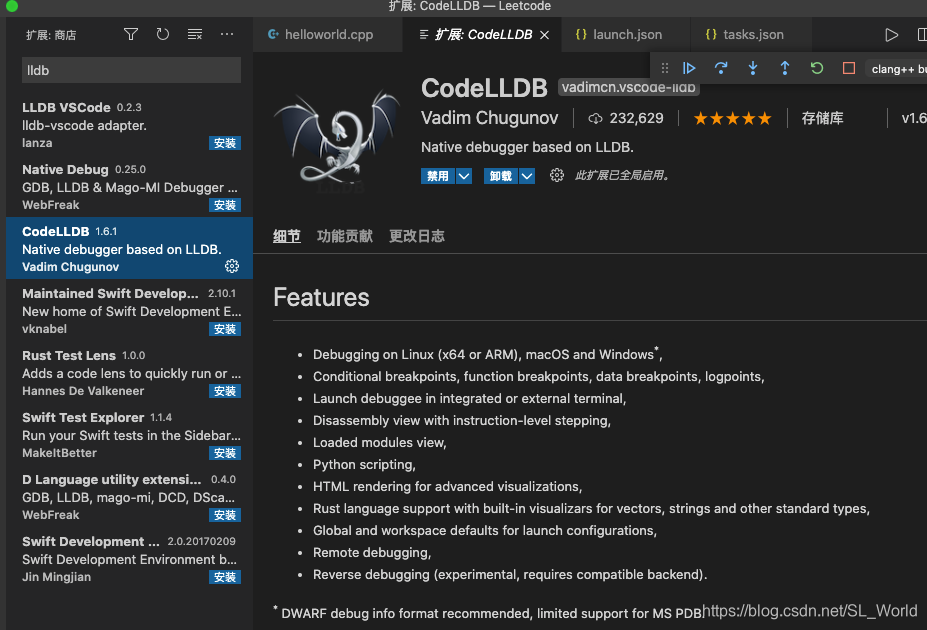Select the 细节 details tab
The height and width of the screenshot is (630, 927).
point(287,236)
